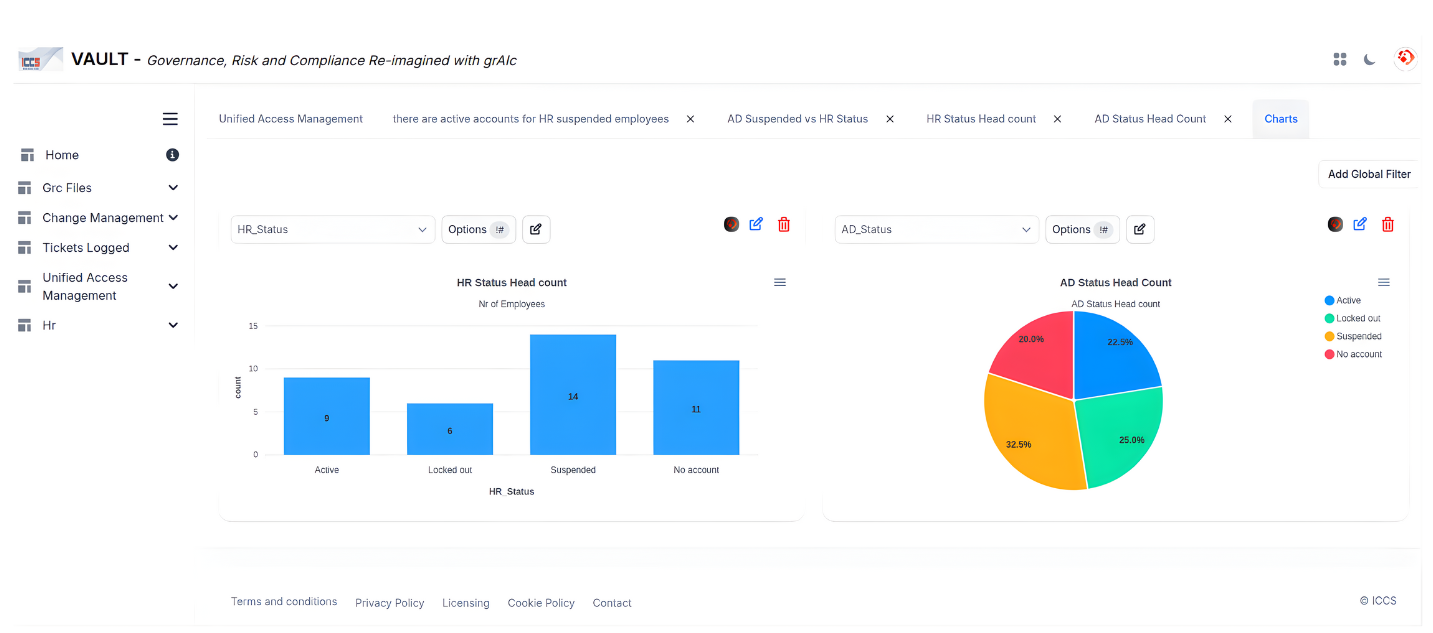Open the AD Status chart hamburger menu
The image size is (1433, 633).
point(1384,283)
